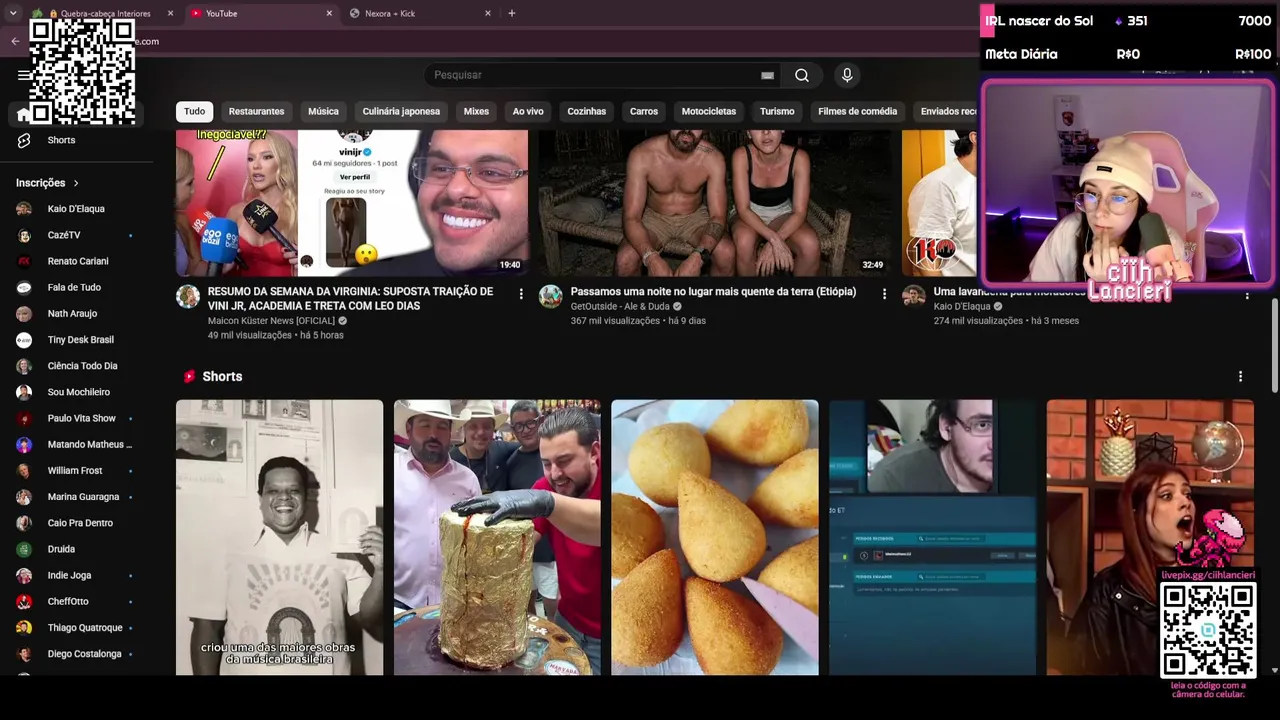Play the dark screen-recording Short

pos(932,538)
